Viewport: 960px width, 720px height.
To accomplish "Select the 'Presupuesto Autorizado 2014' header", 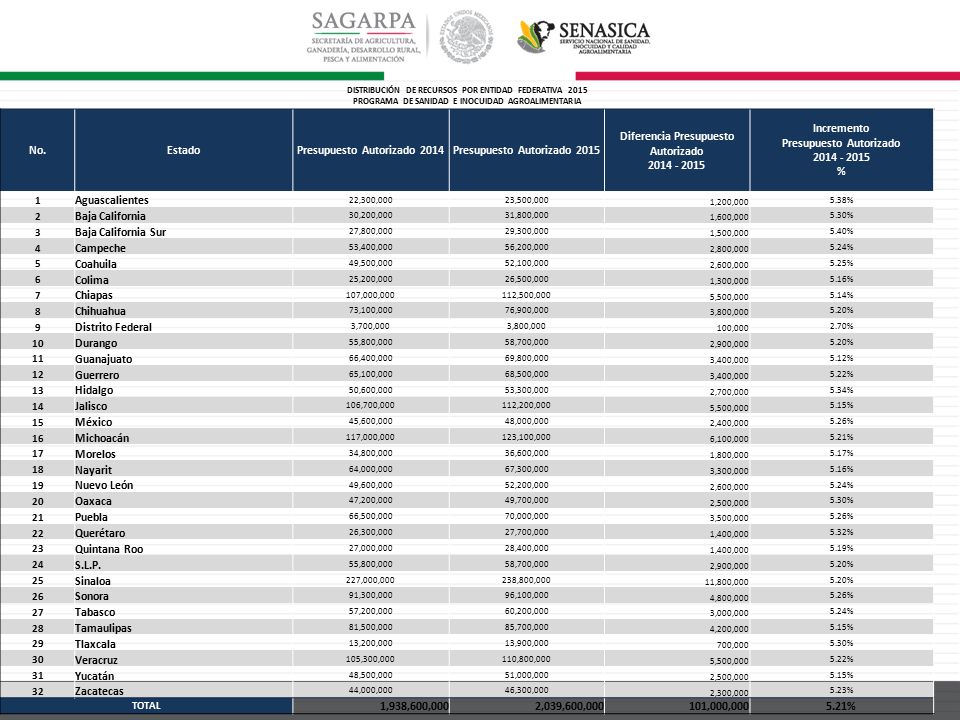I will tap(370, 150).
